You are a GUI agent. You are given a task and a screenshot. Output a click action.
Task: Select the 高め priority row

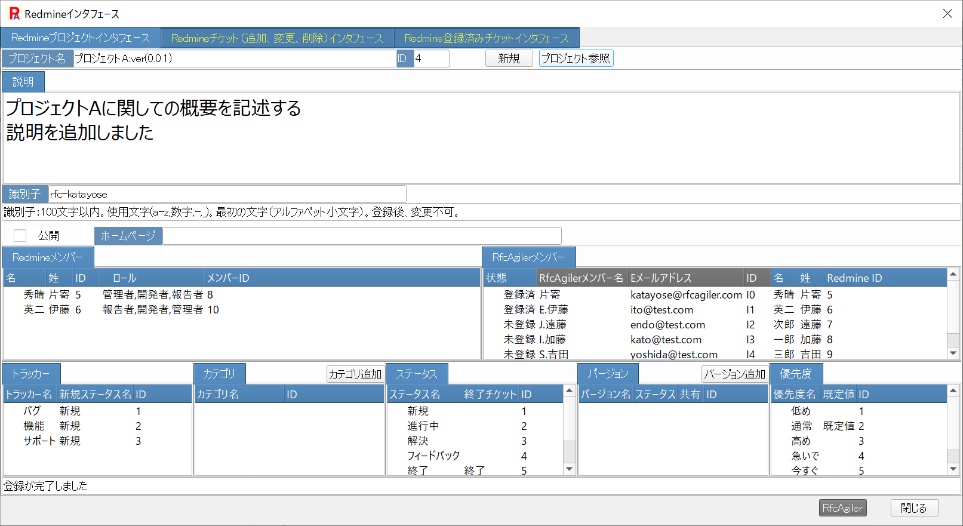[x=859, y=441]
